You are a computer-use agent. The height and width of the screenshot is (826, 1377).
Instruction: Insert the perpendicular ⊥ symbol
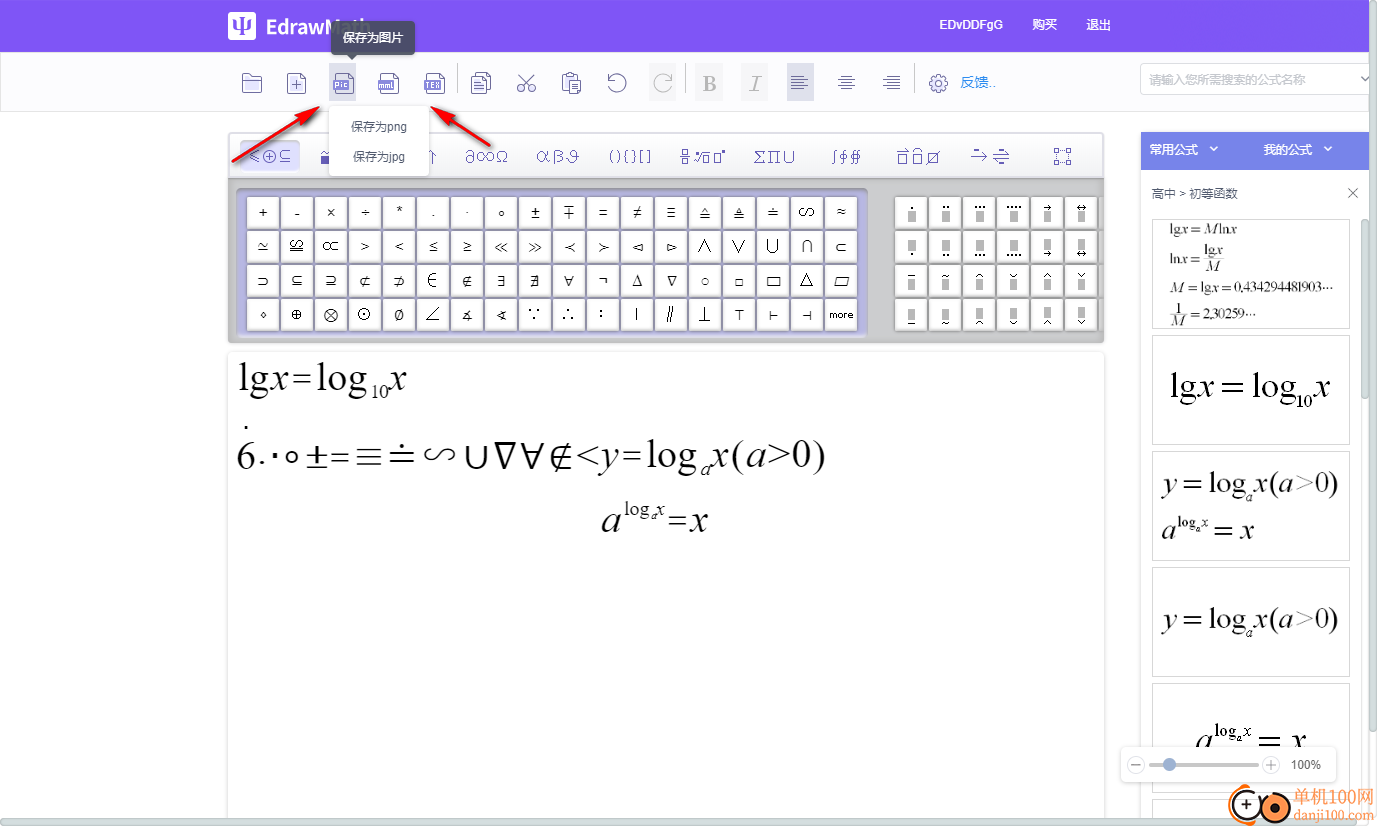[705, 314]
